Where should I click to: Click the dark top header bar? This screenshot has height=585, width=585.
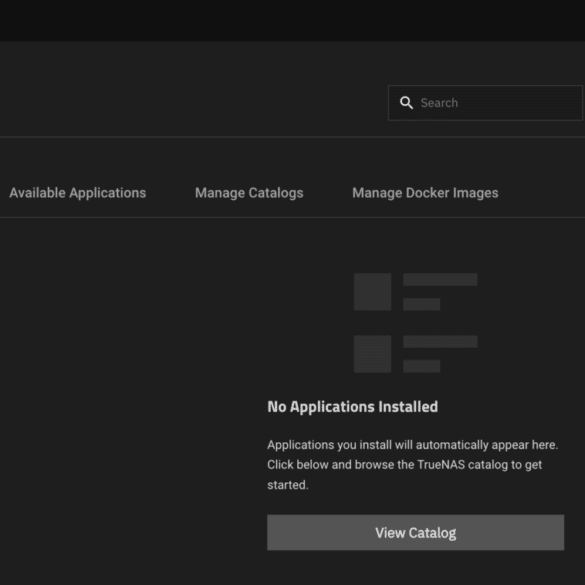292,21
